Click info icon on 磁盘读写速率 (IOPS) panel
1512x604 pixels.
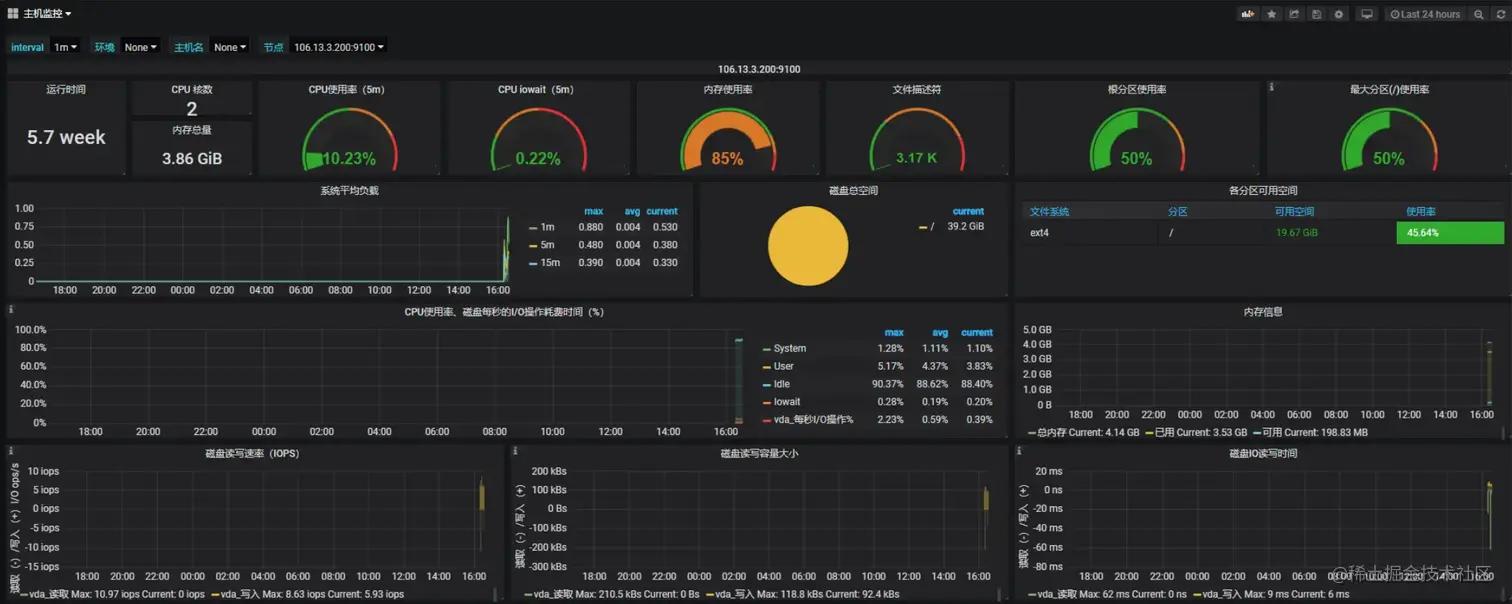pyautogui.click(x=11, y=451)
